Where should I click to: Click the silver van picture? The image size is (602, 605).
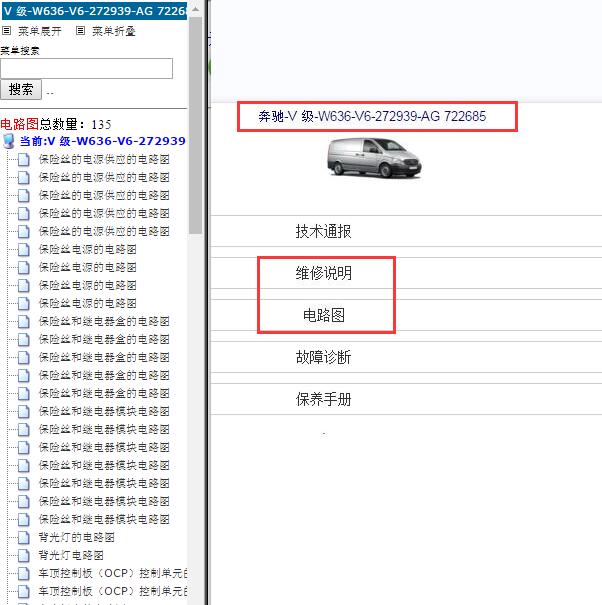pyautogui.click(x=374, y=157)
